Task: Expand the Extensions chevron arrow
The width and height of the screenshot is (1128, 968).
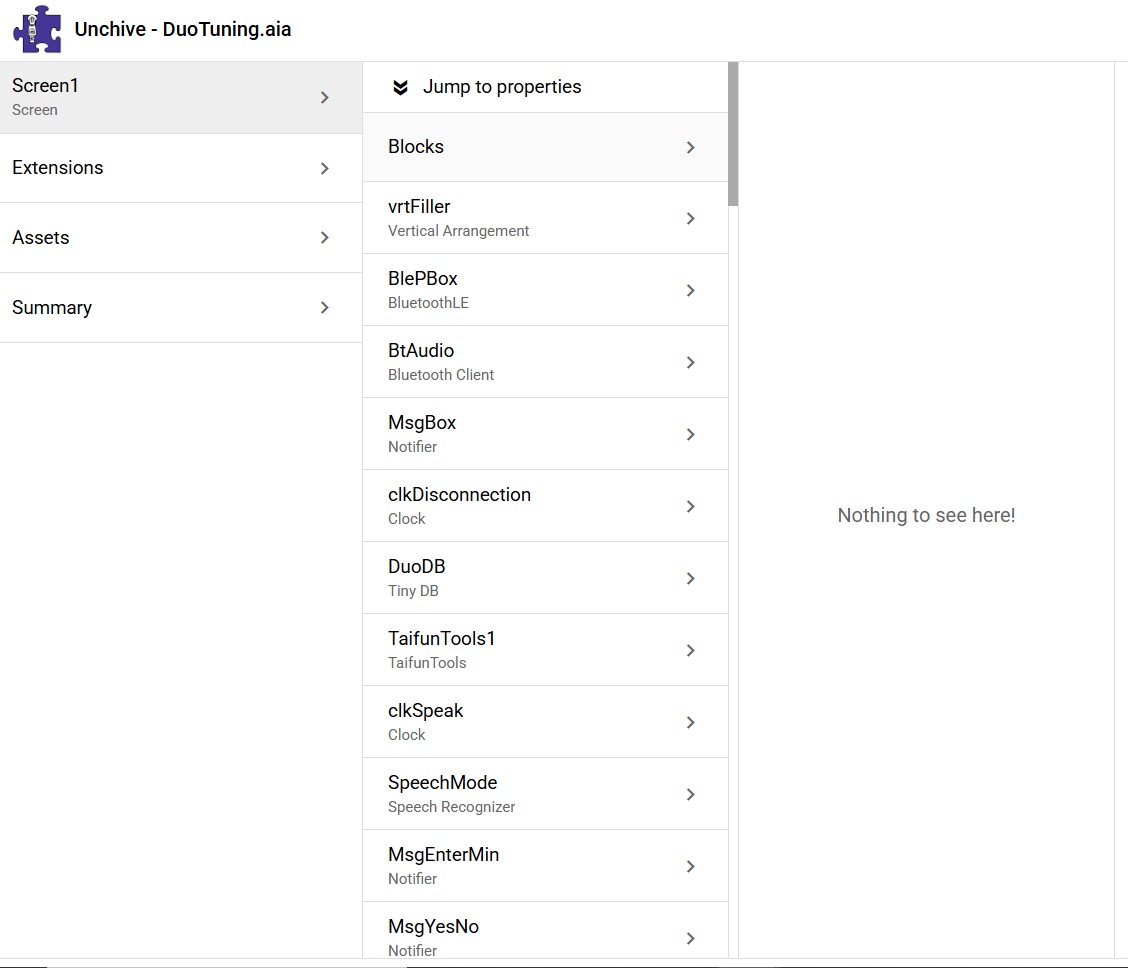Action: (325, 168)
